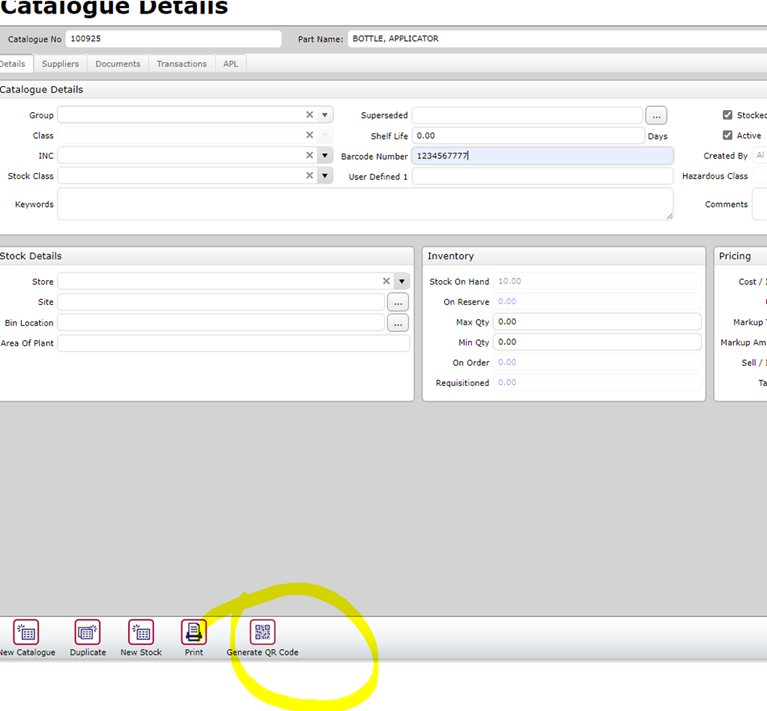767x711 pixels.
Task: Click the New Catalogue icon
Action: (x=26, y=632)
